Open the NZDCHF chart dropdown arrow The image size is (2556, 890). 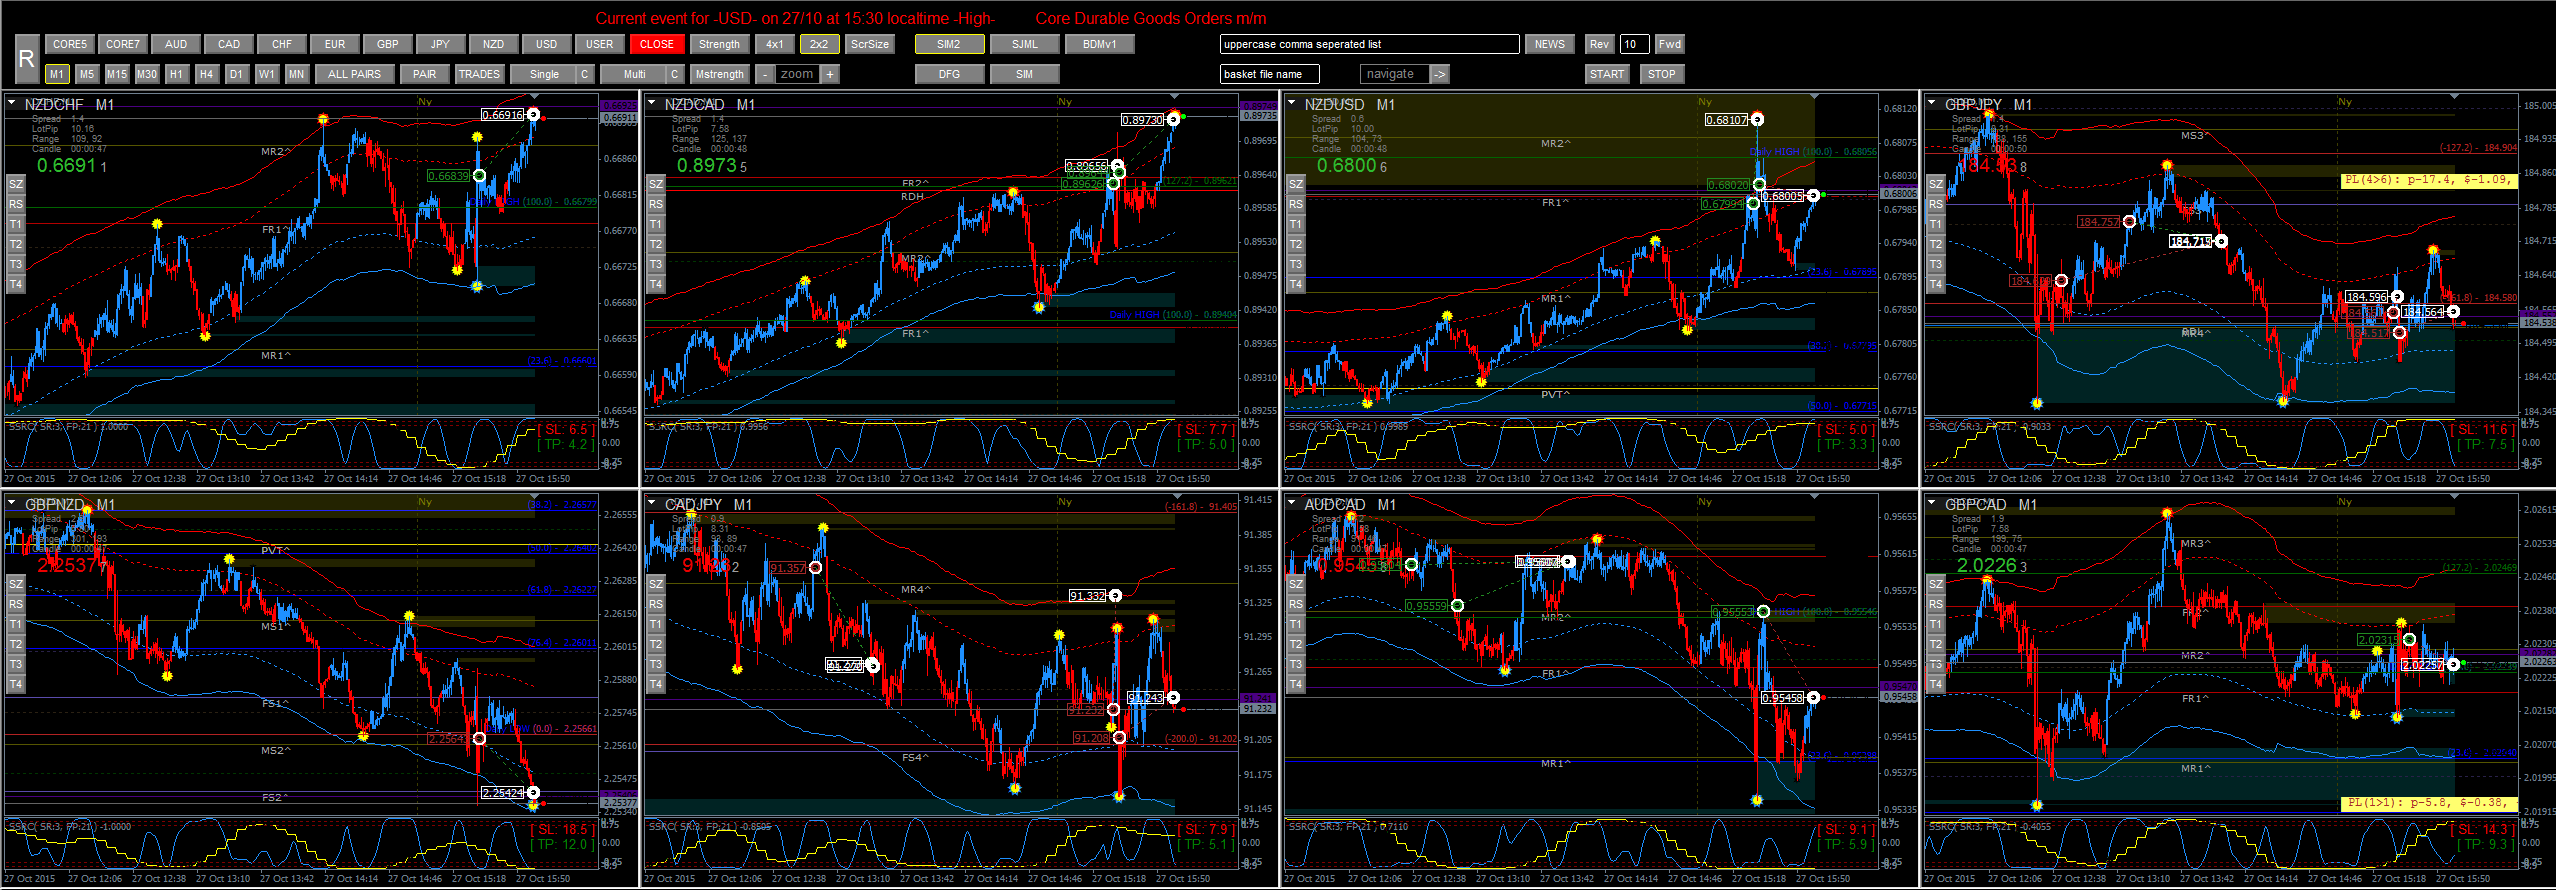[11, 102]
